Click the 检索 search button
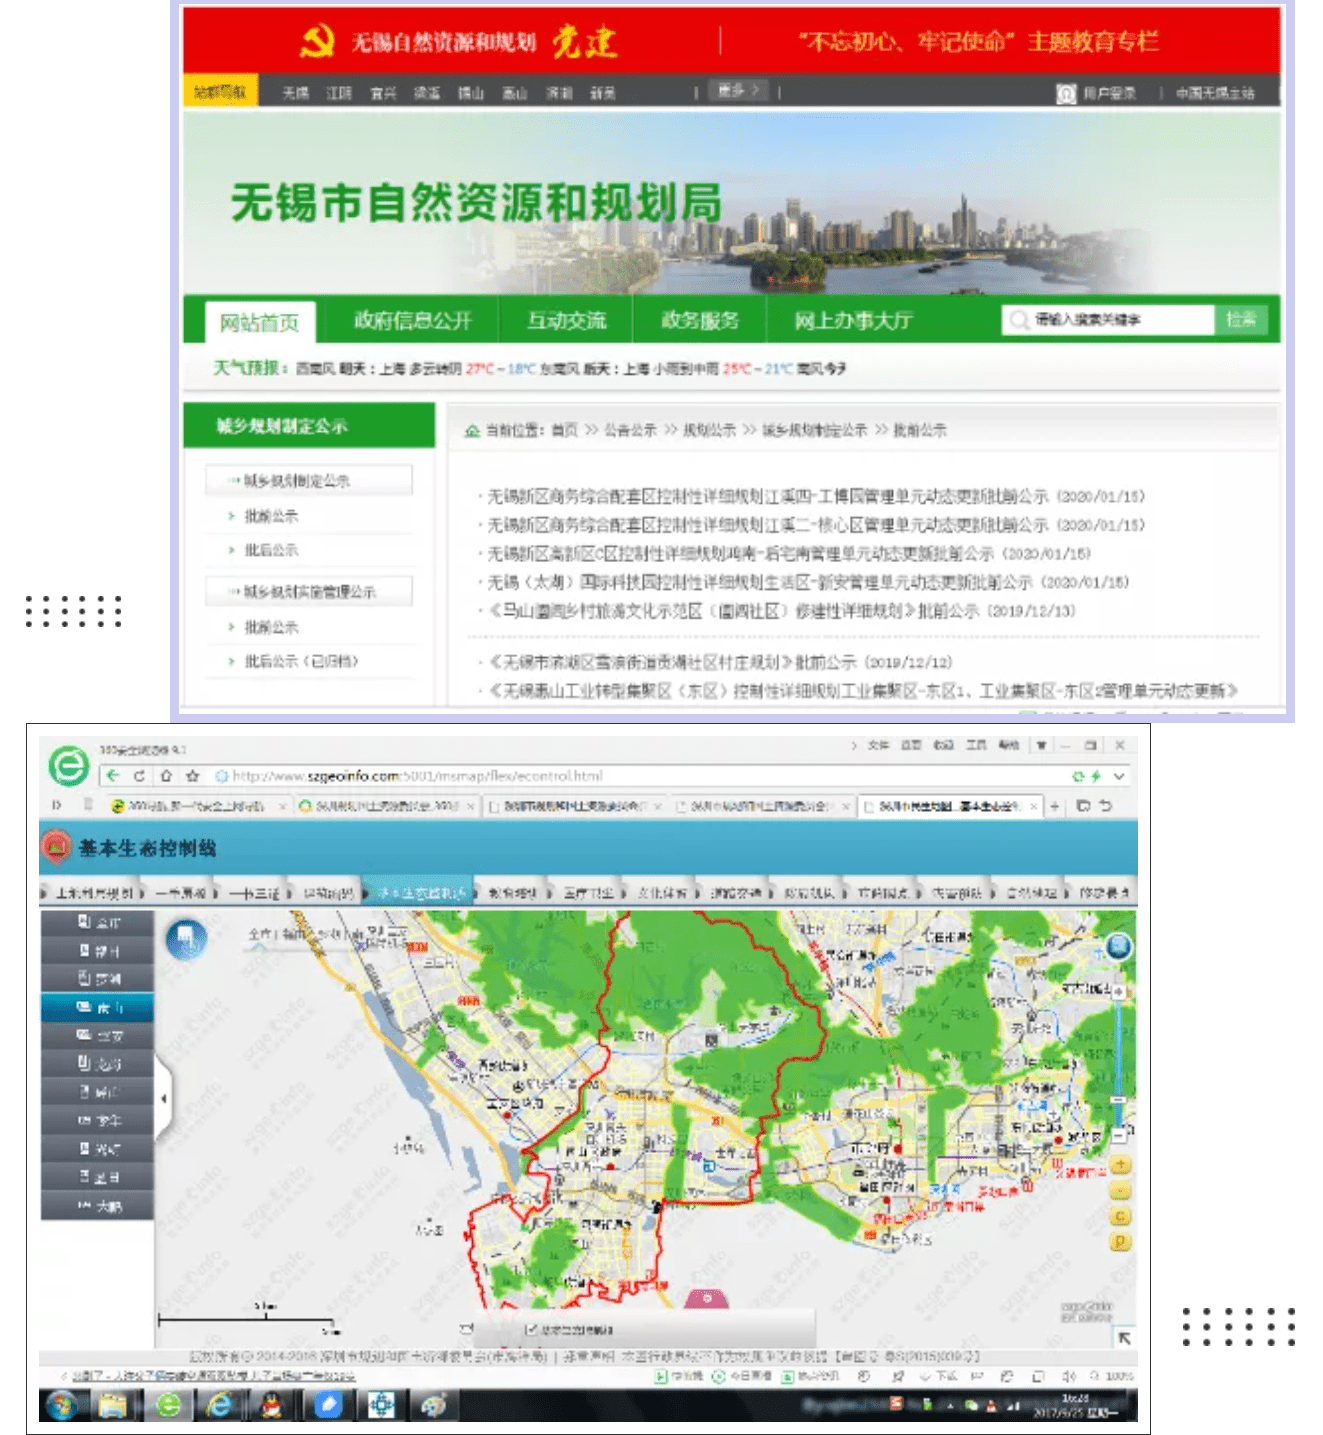The image size is (1323, 1435). point(1241,319)
